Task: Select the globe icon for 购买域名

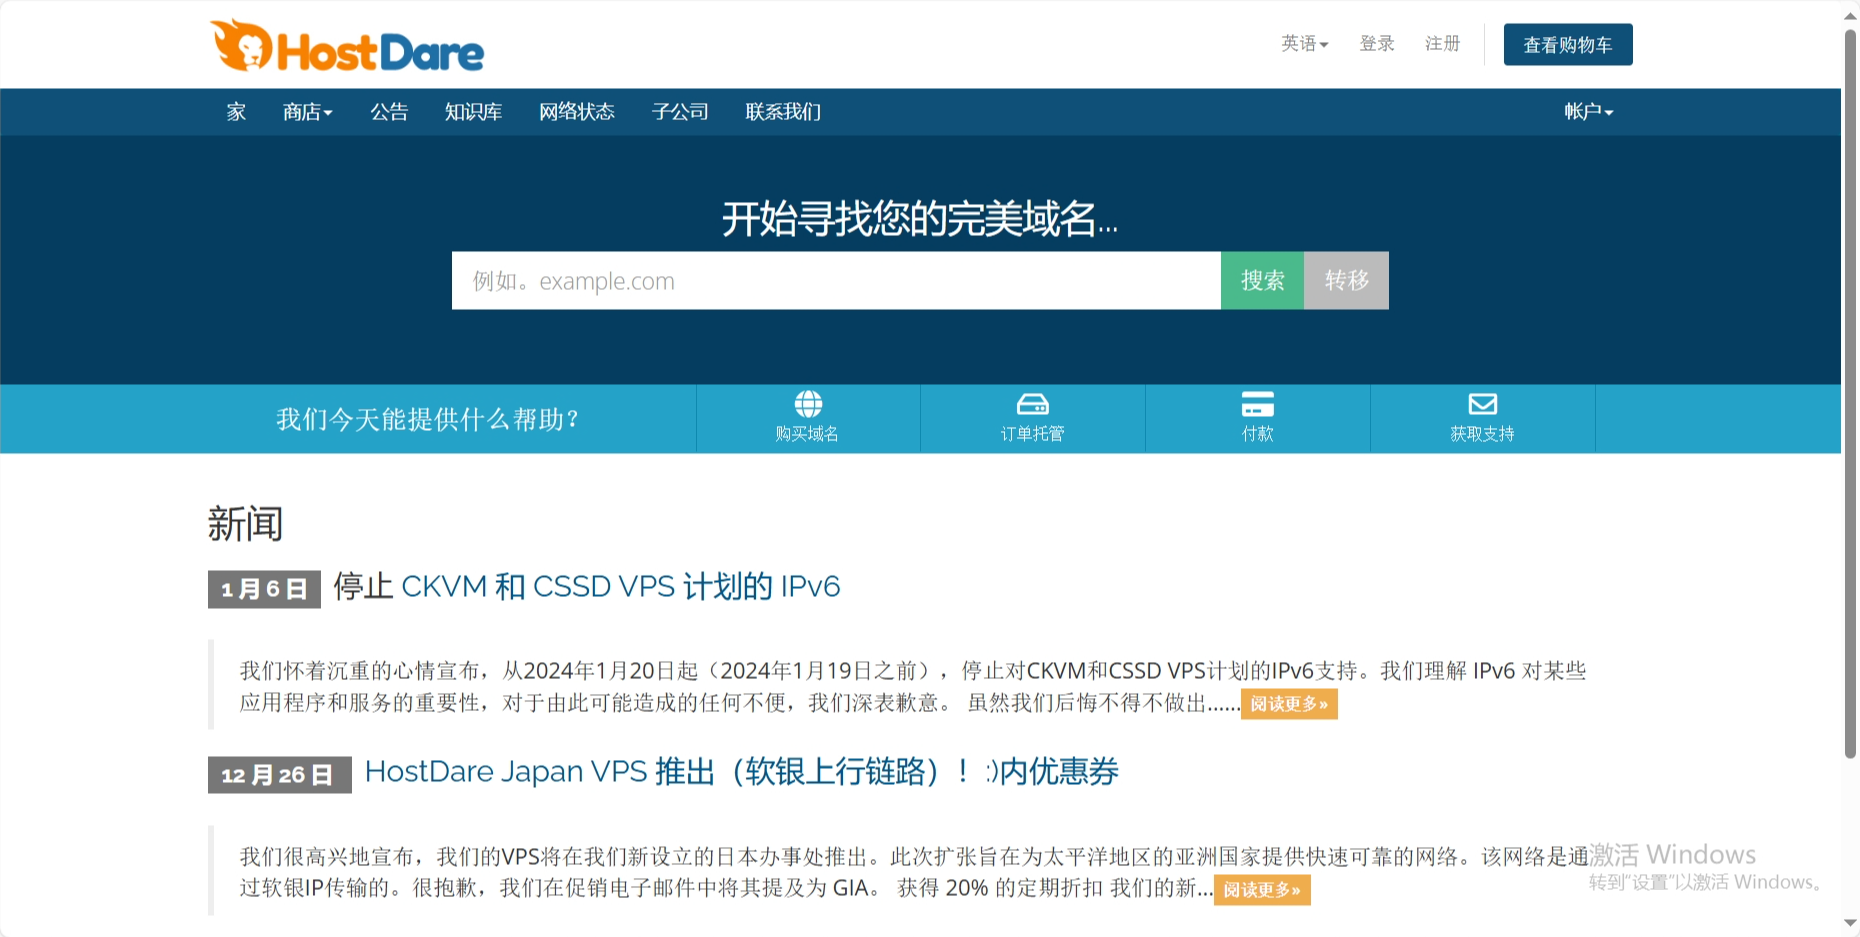Action: 807,404
